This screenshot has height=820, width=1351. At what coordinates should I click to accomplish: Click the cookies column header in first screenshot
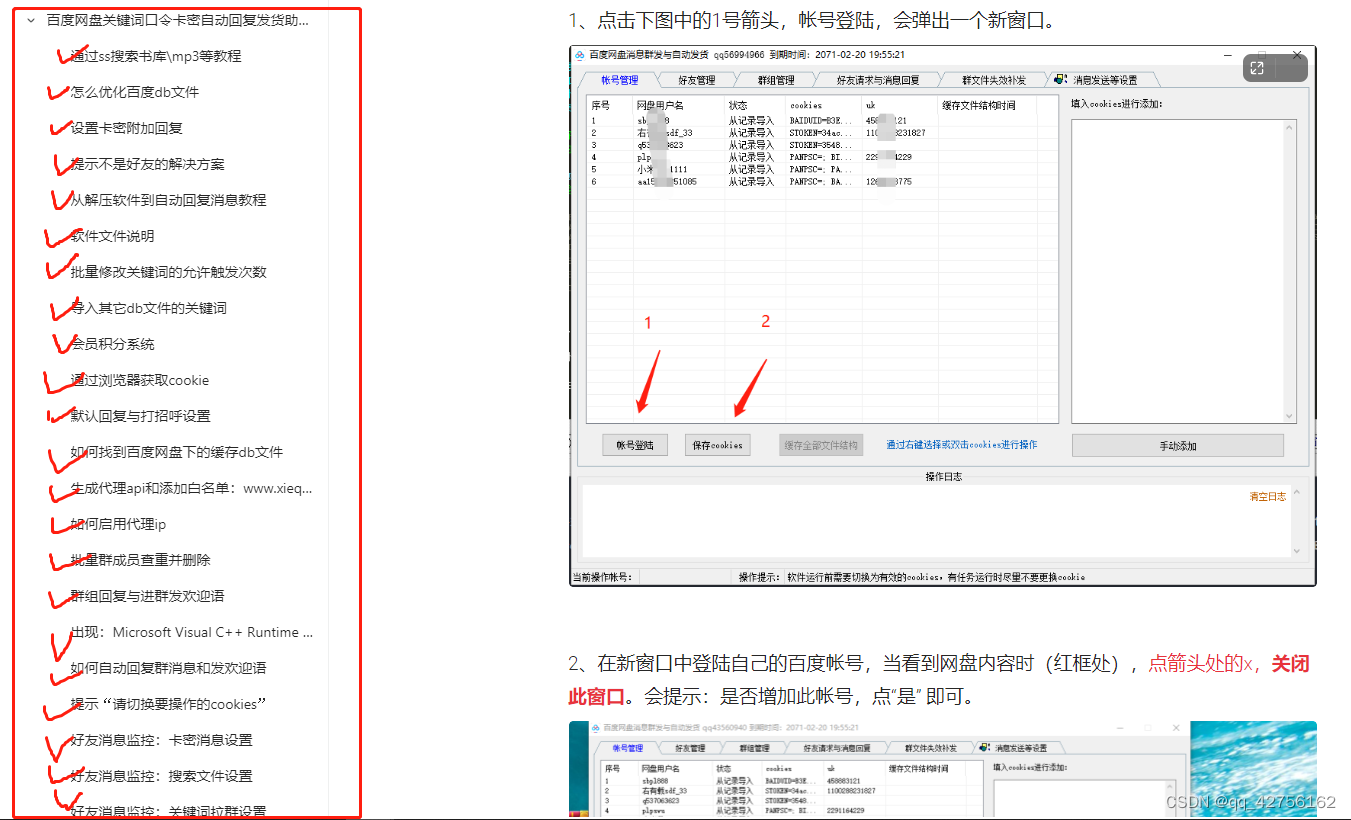tap(823, 105)
